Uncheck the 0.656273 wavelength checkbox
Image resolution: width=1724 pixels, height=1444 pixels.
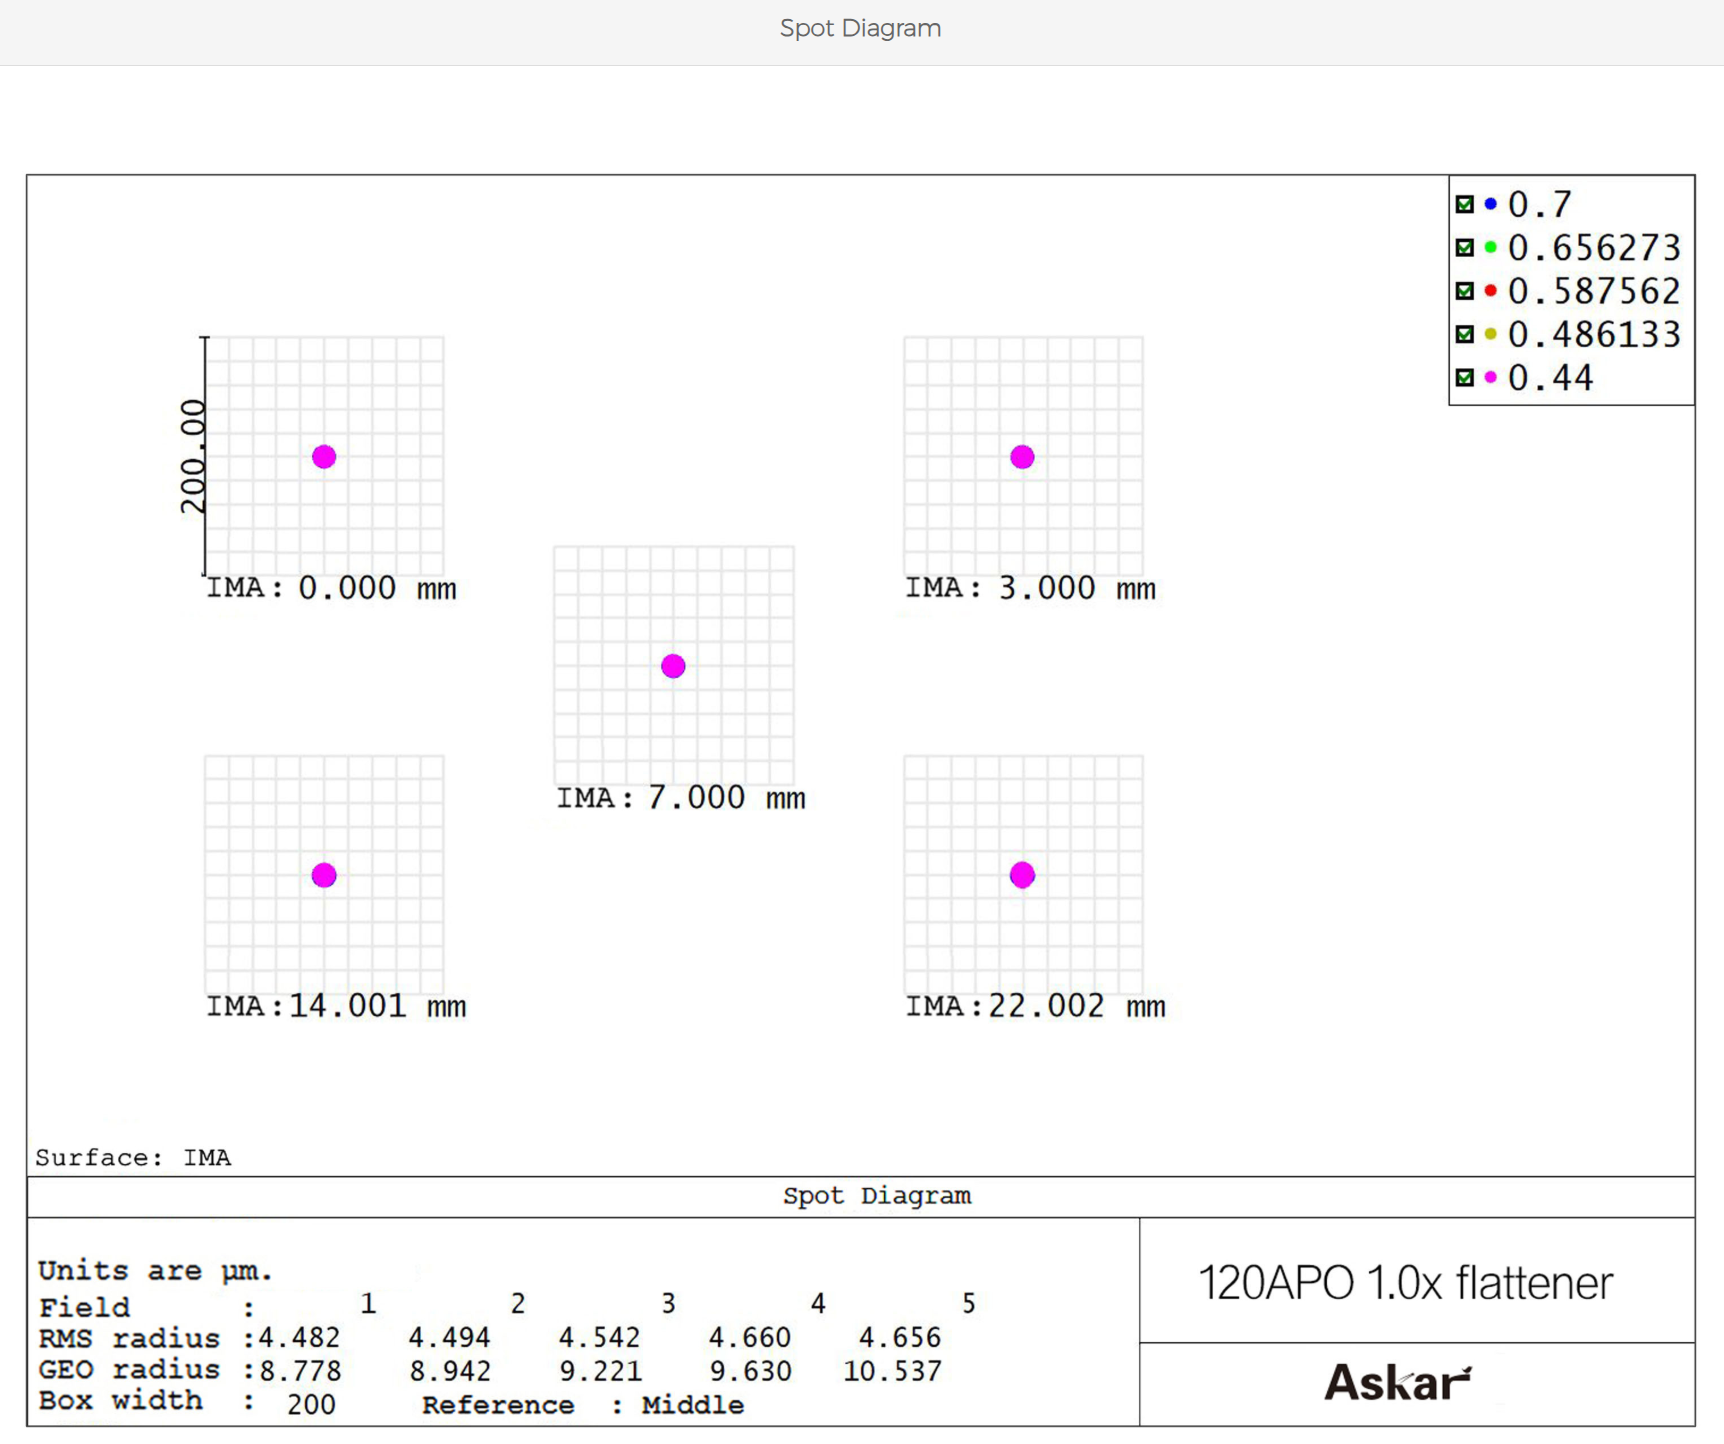pos(1465,248)
